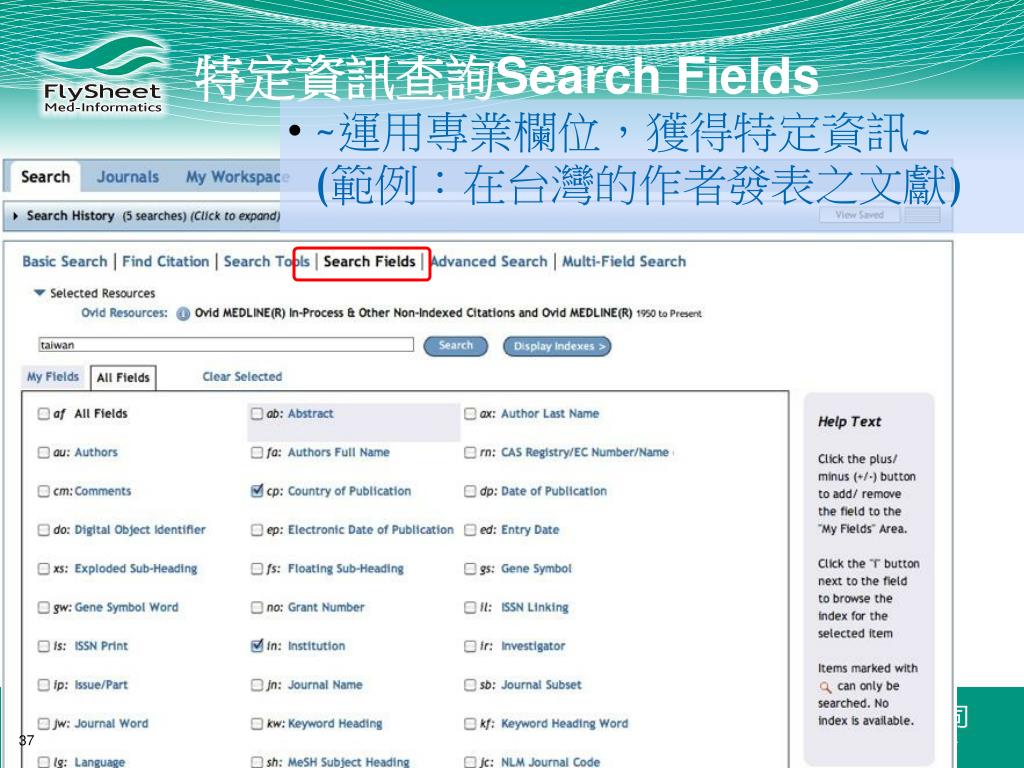Image resolution: width=1024 pixels, height=768 pixels.
Task: Check the kw Keyword Heading checkbox
Action: click(257, 724)
